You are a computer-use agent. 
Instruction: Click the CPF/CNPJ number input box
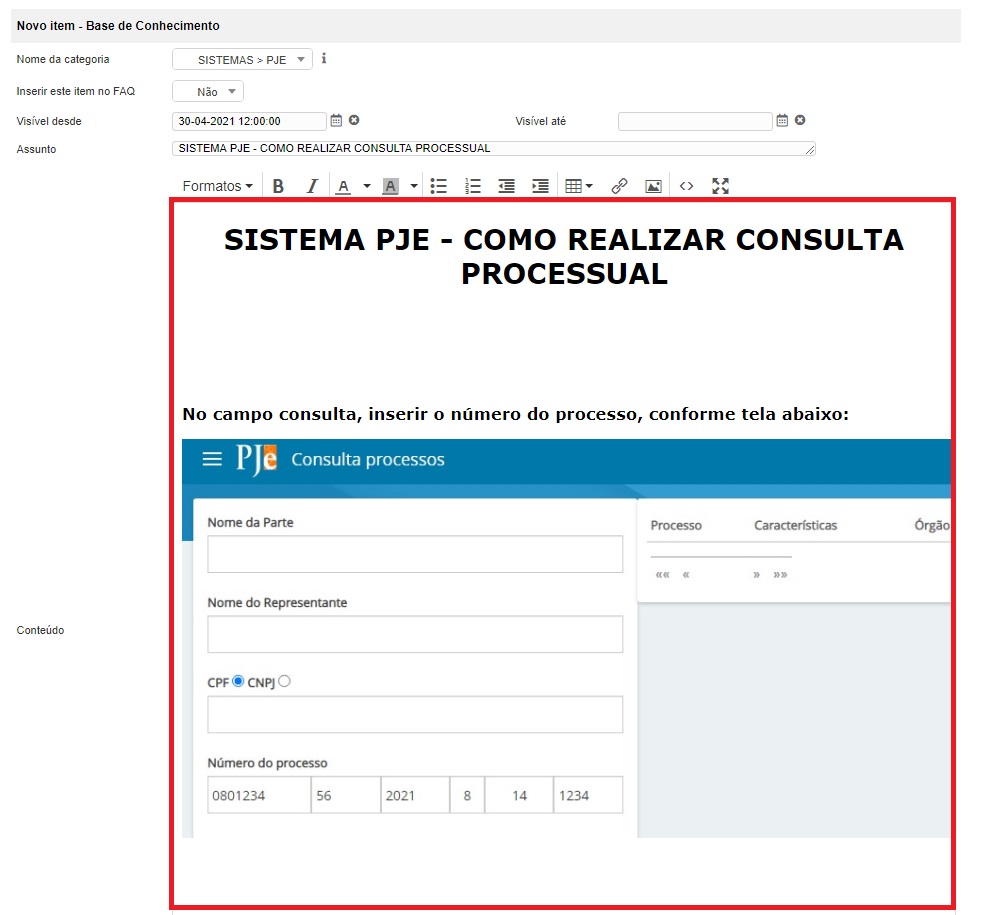click(415, 714)
